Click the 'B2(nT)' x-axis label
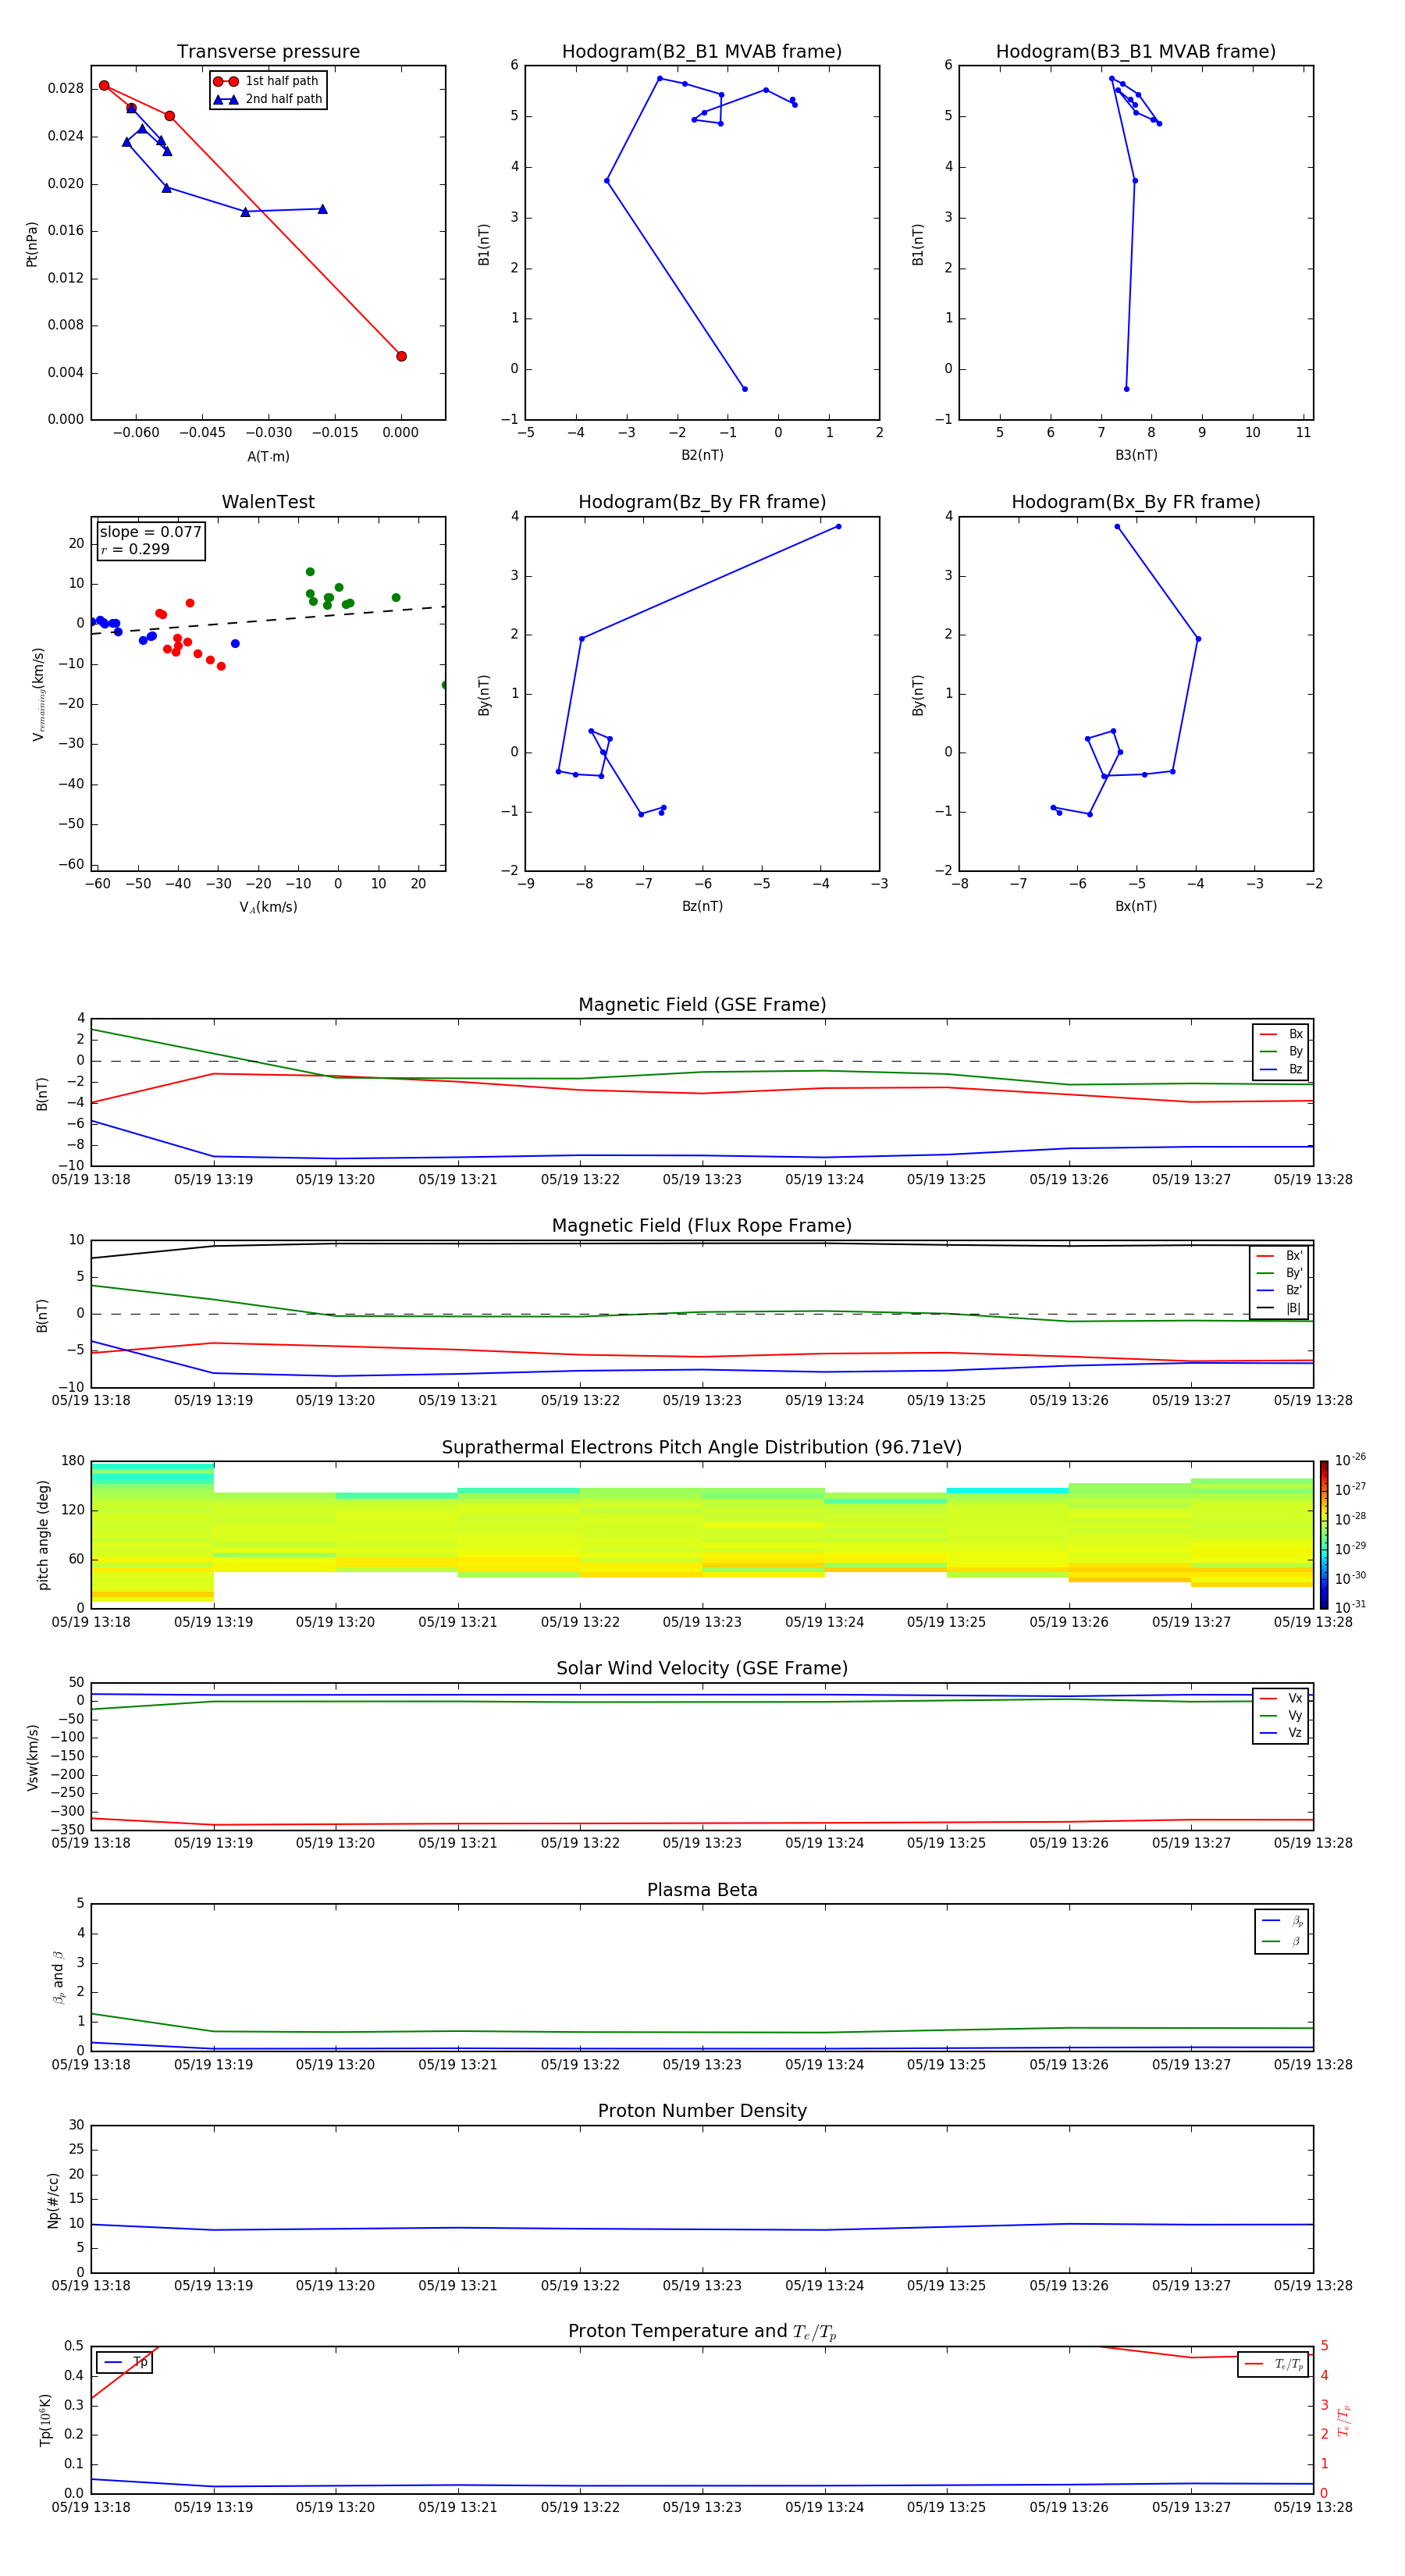Screen dimensions: 1405x2576 pyautogui.click(x=702, y=455)
